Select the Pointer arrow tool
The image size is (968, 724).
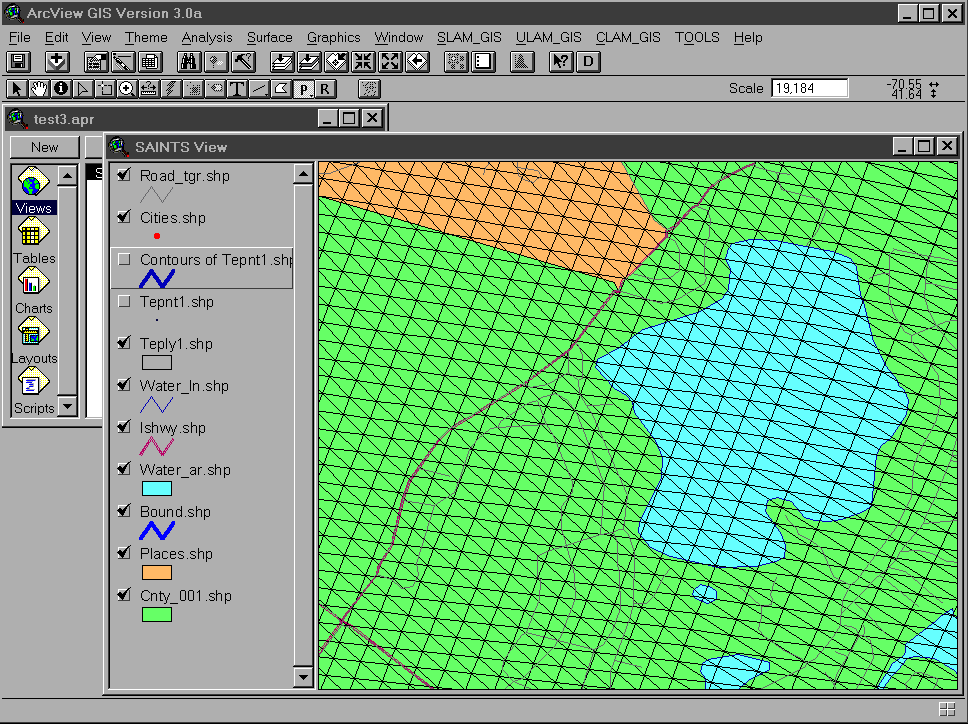click(x=17, y=89)
